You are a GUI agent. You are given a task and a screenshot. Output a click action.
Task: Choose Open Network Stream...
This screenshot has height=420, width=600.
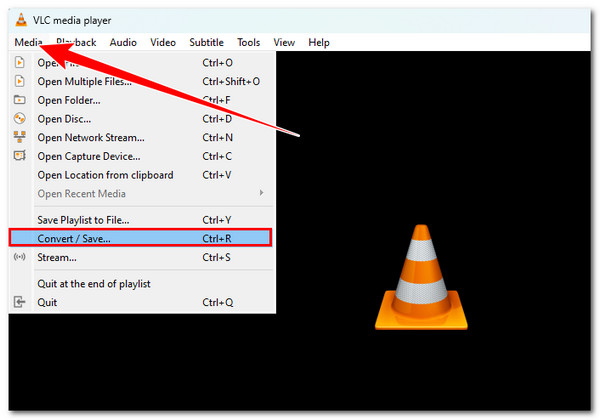click(x=142, y=138)
